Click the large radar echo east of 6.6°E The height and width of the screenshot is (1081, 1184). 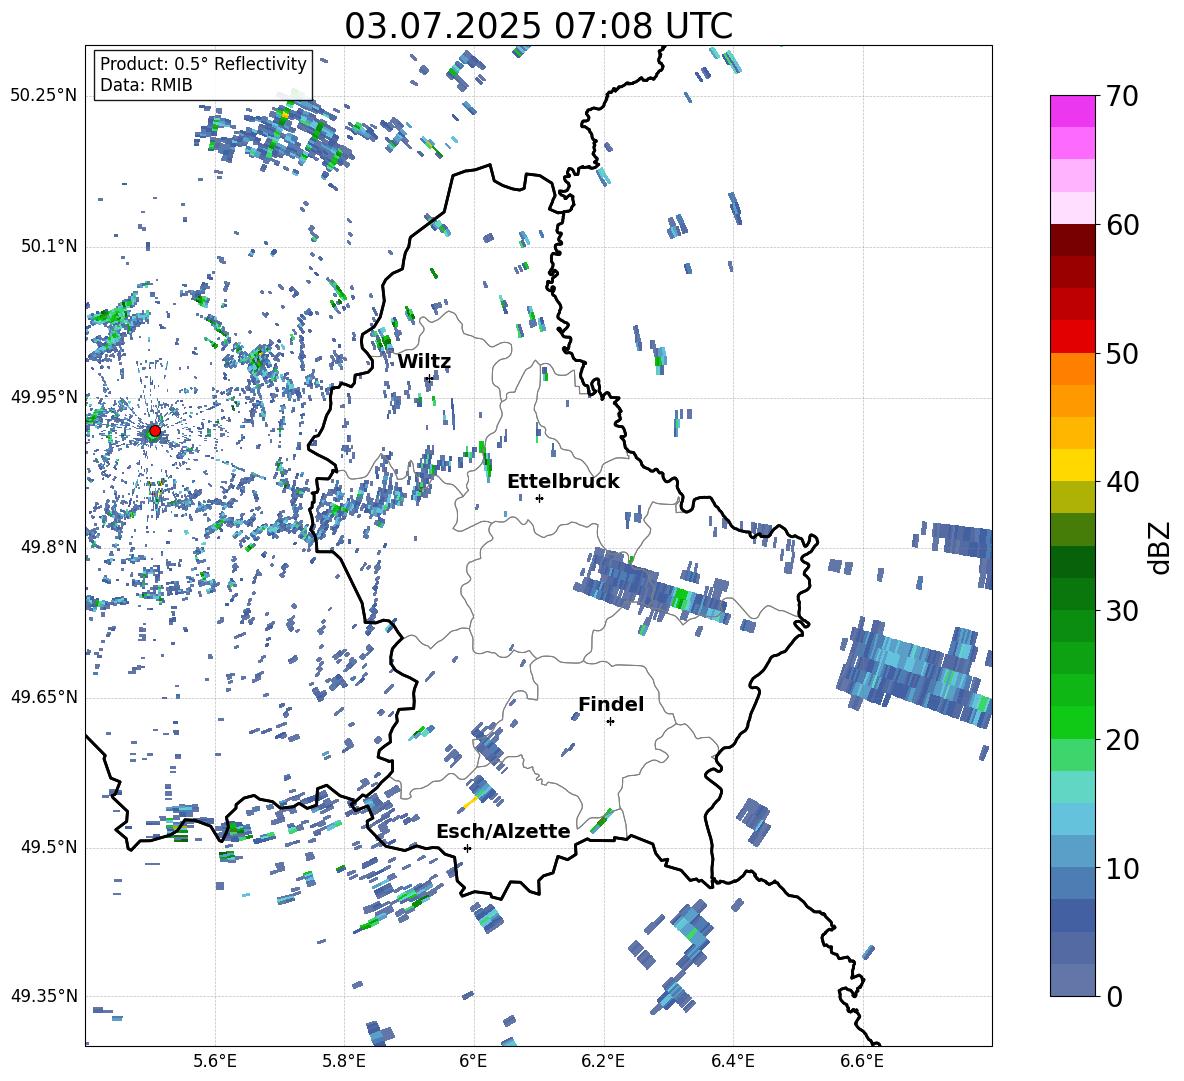pyautogui.click(x=915, y=672)
